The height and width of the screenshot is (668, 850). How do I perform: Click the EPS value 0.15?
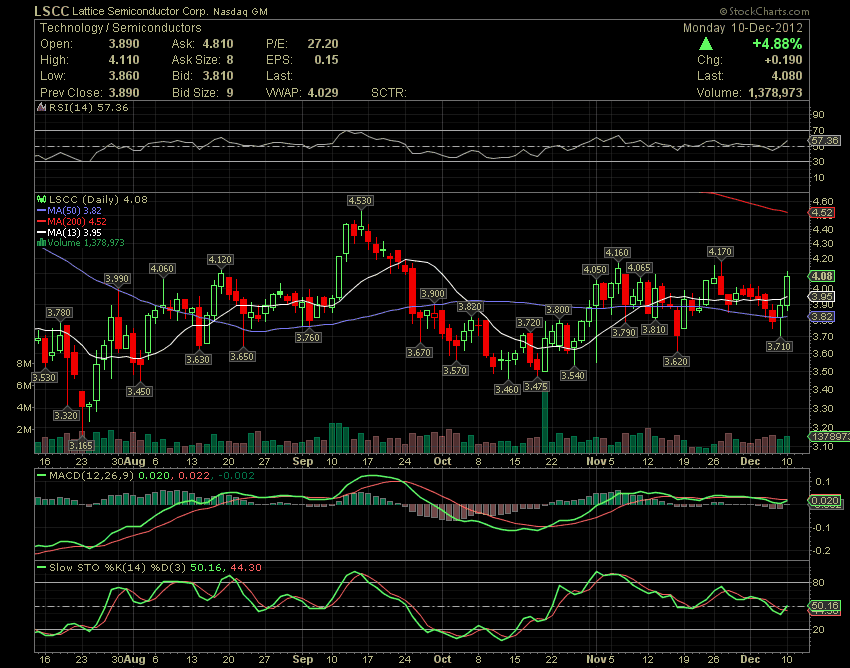326,60
